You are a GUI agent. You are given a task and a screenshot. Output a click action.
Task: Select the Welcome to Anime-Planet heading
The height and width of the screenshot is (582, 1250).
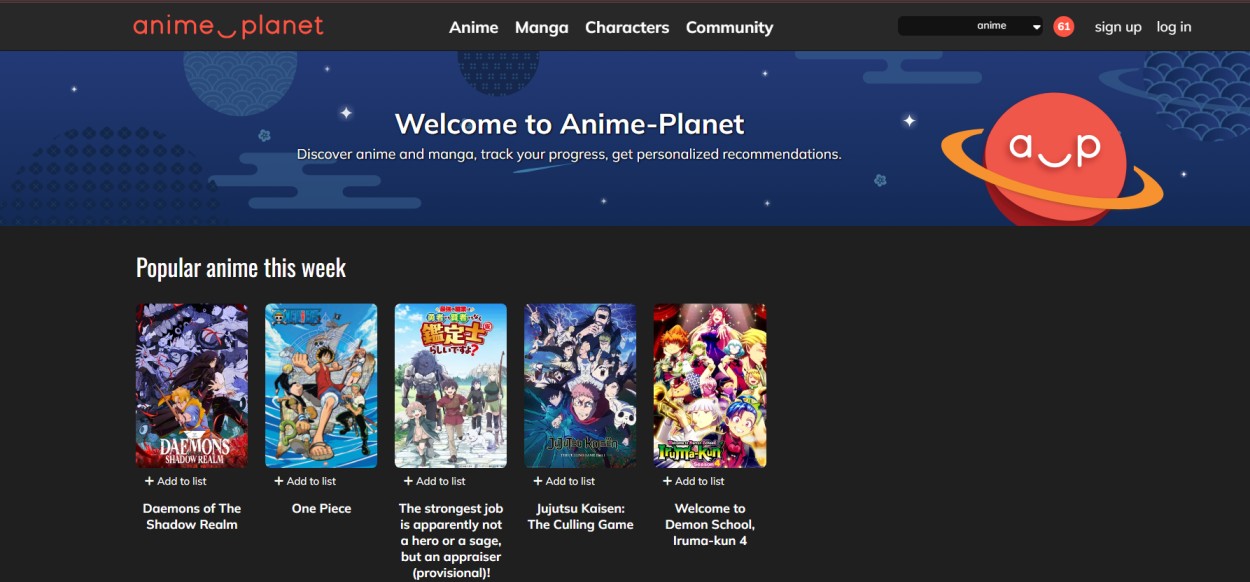coord(570,124)
